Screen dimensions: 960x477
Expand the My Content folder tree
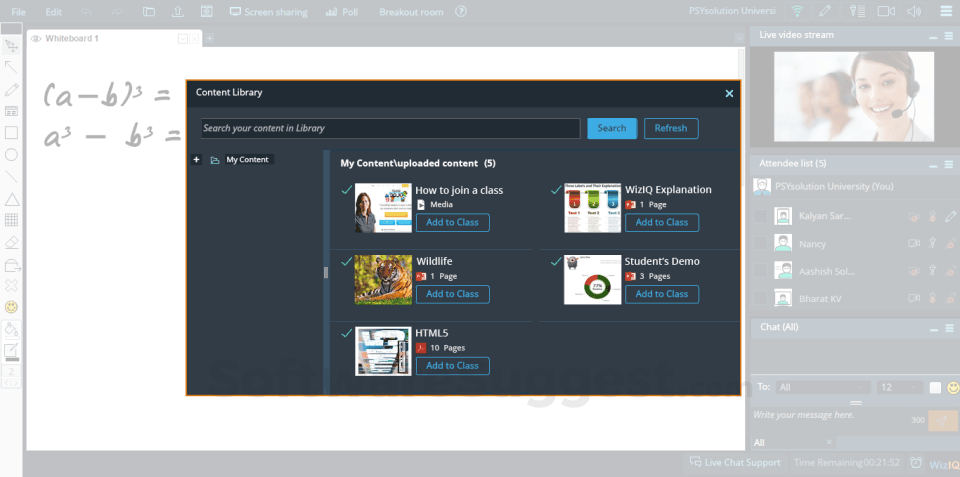click(x=196, y=160)
